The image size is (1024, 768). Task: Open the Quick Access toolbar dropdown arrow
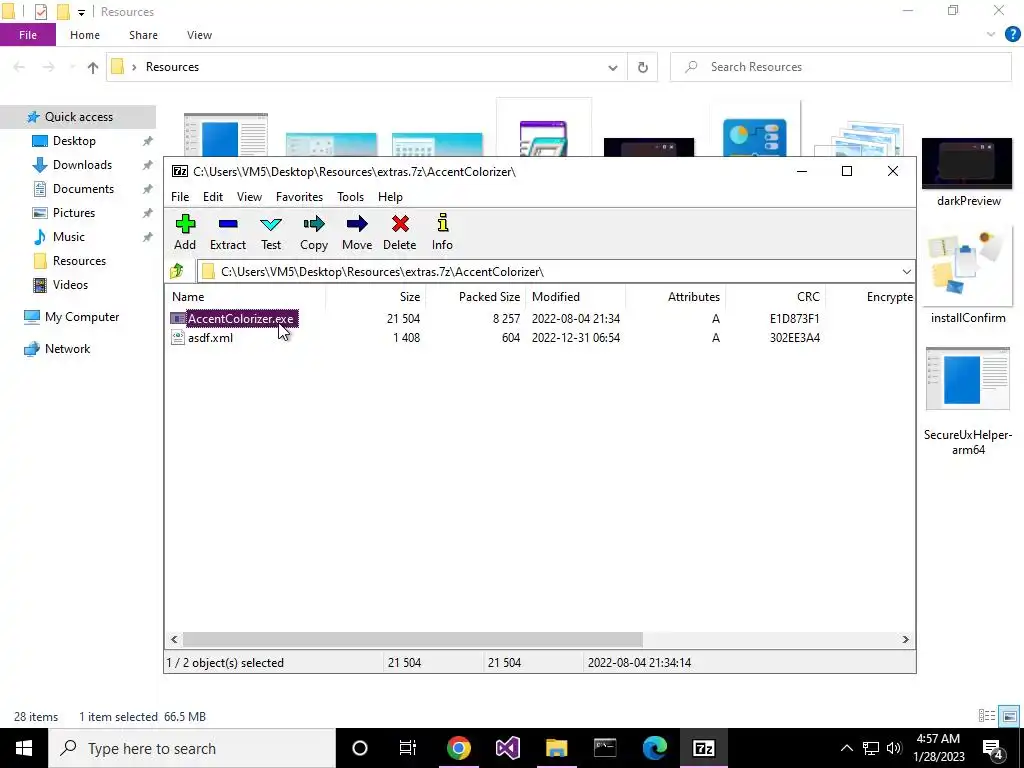tap(81, 12)
